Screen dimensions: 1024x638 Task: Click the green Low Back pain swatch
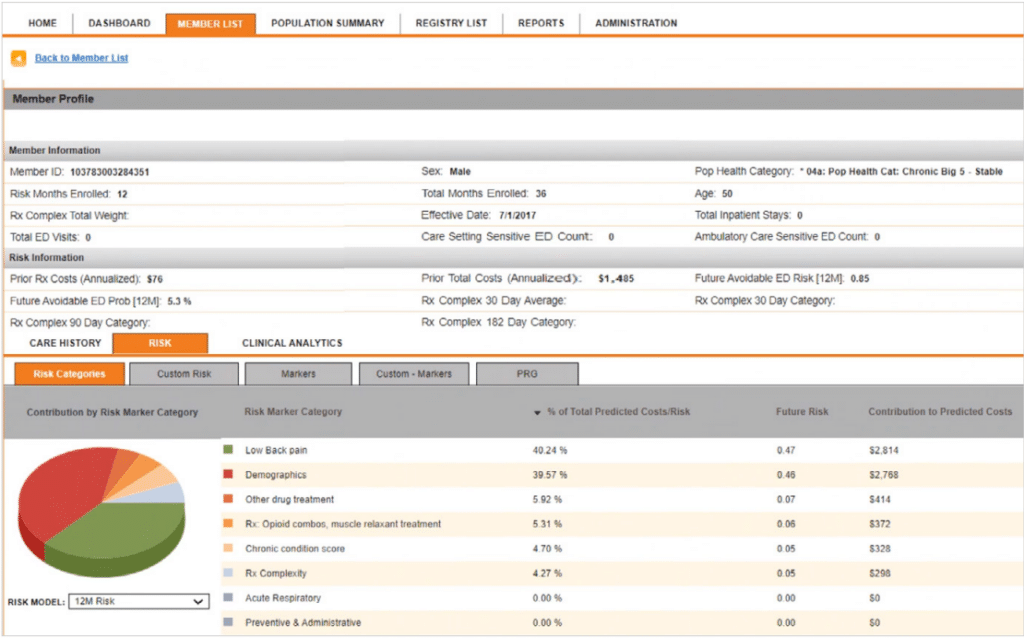coord(228,449)
